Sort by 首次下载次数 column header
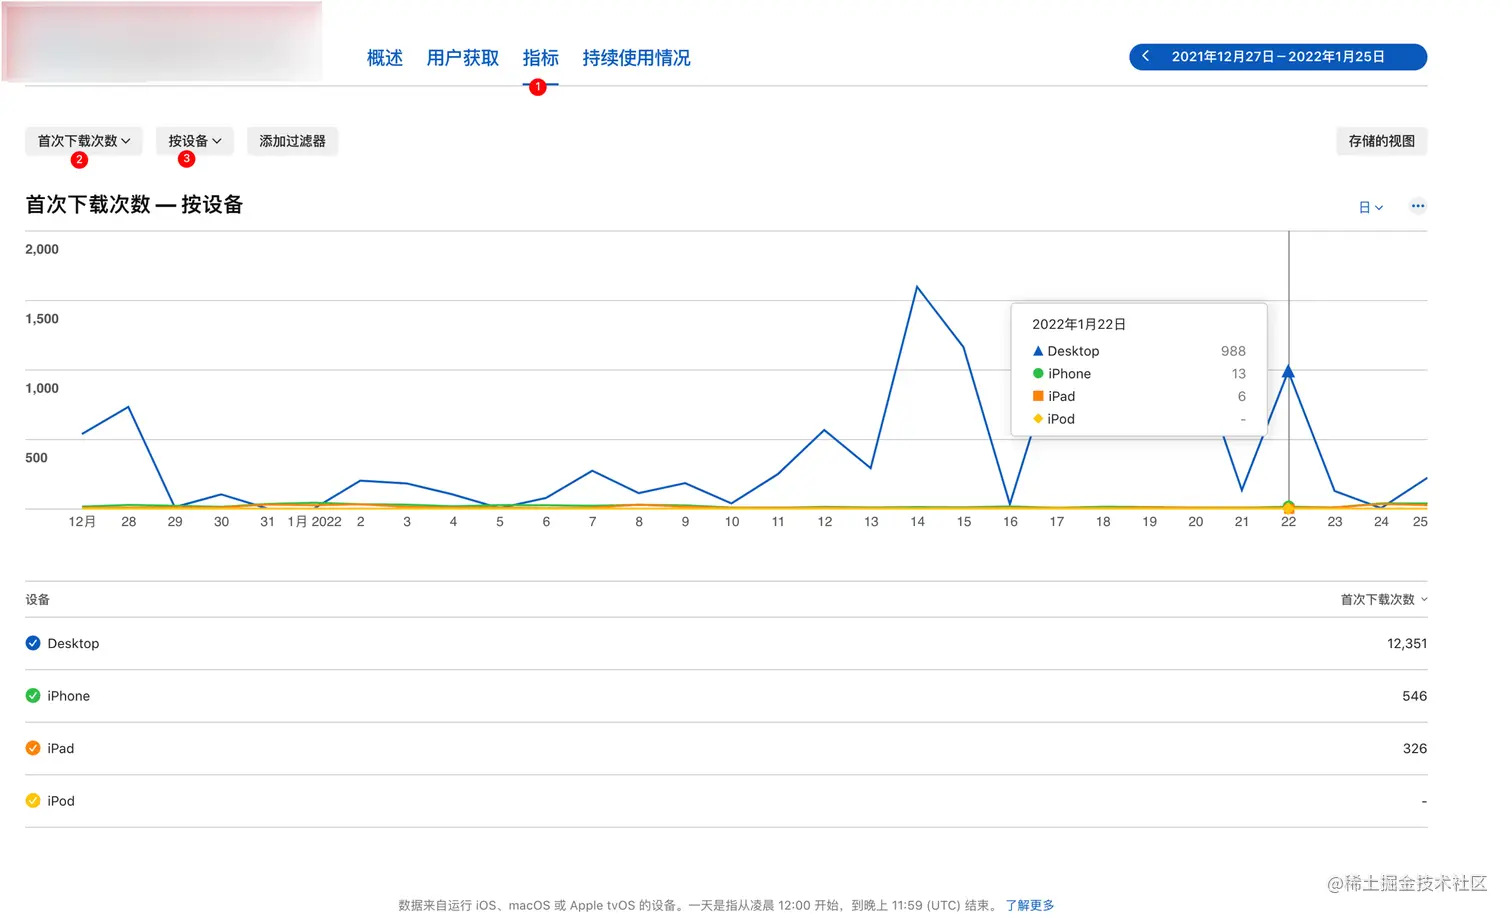Image resolution: width=1512 pixels, height=918 pixels. point(1383,600)
